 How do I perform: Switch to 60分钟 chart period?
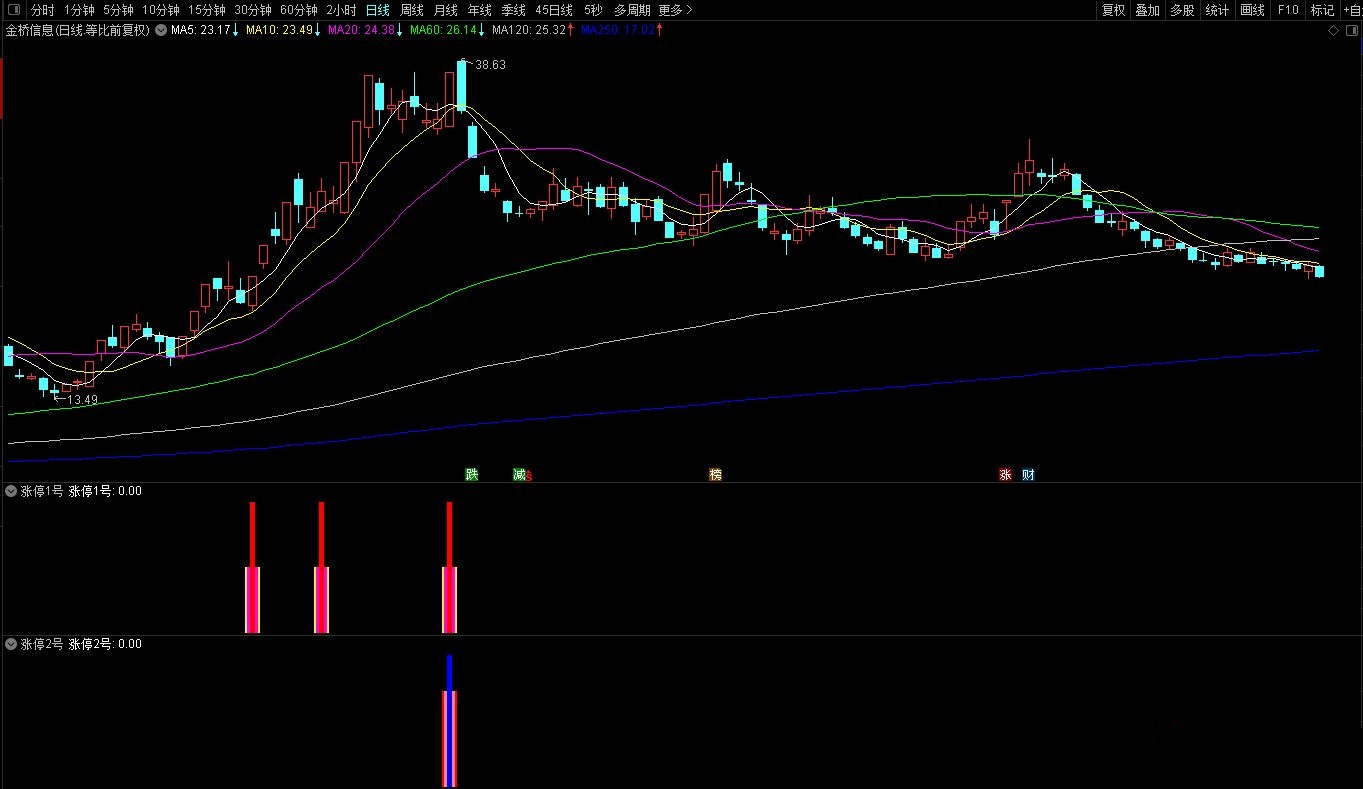299,10
